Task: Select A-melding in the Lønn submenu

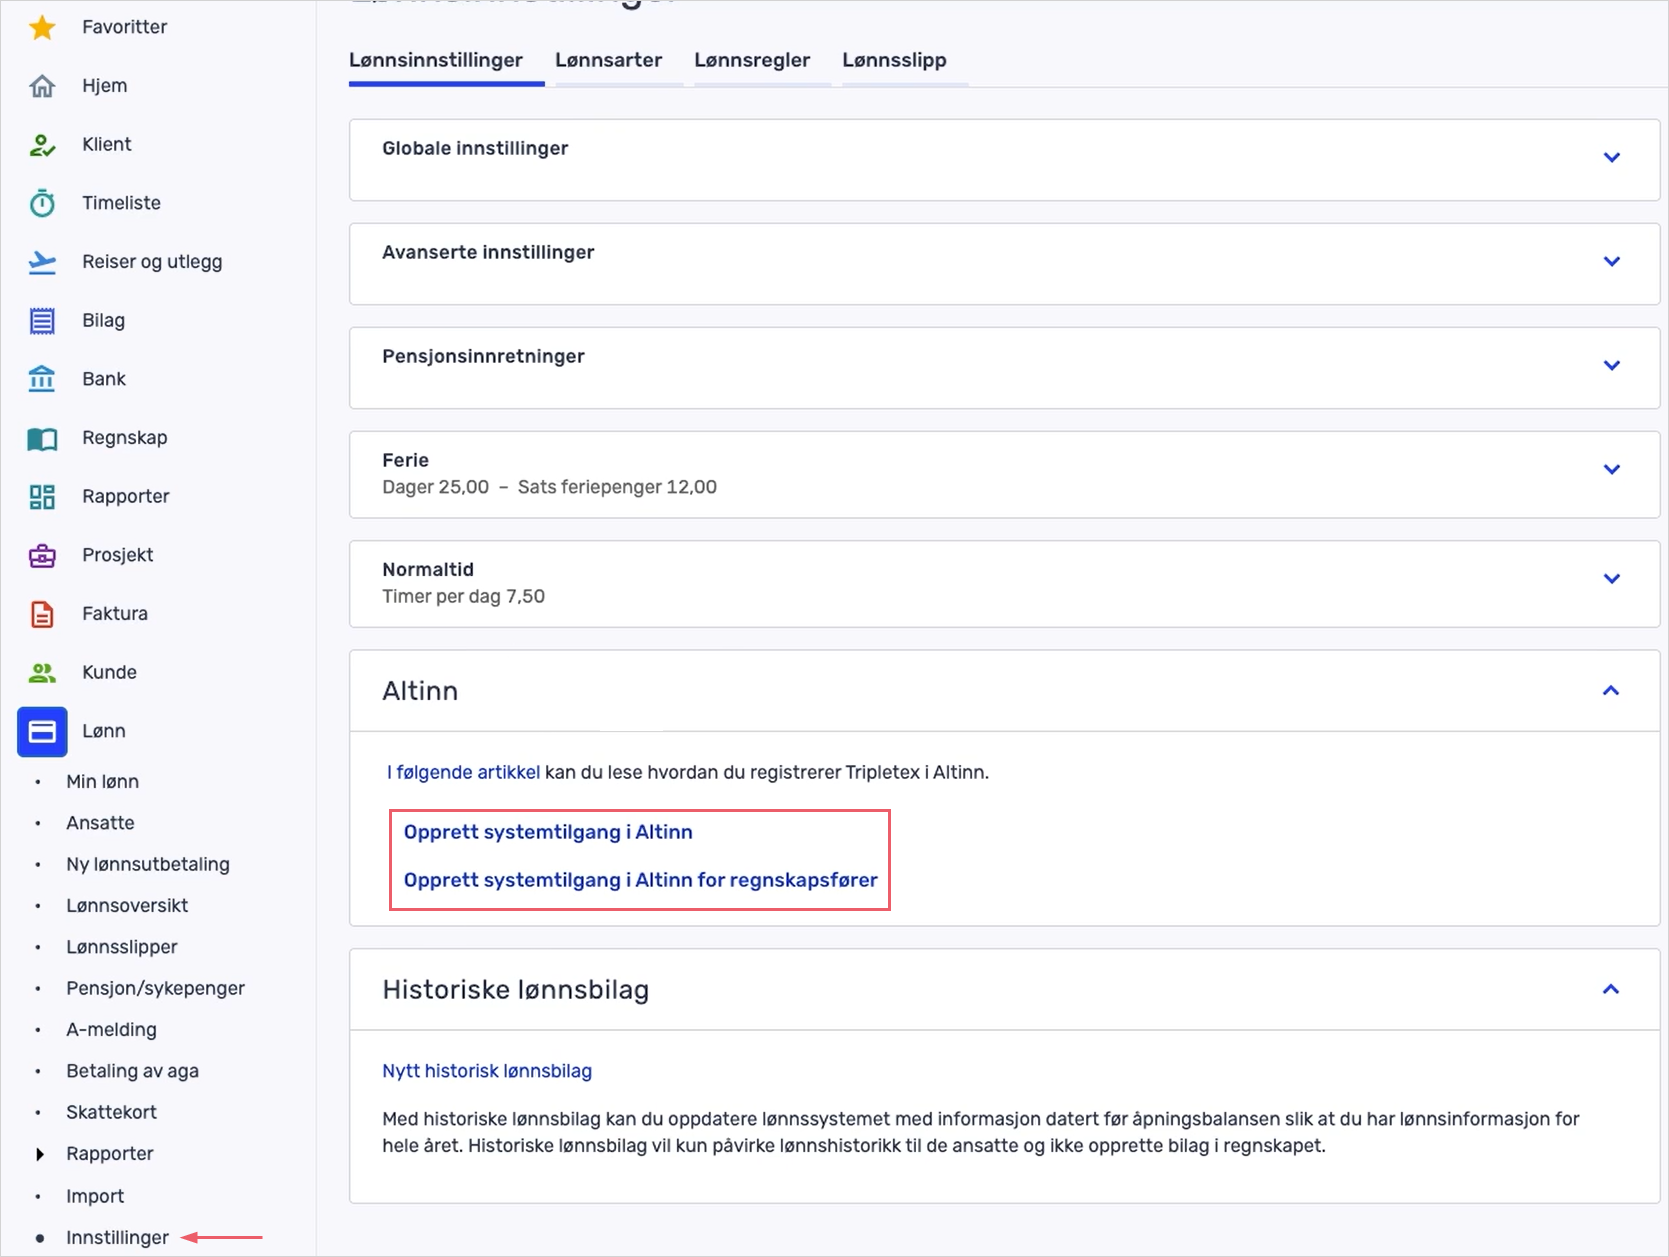Action: click(111, 1029)
